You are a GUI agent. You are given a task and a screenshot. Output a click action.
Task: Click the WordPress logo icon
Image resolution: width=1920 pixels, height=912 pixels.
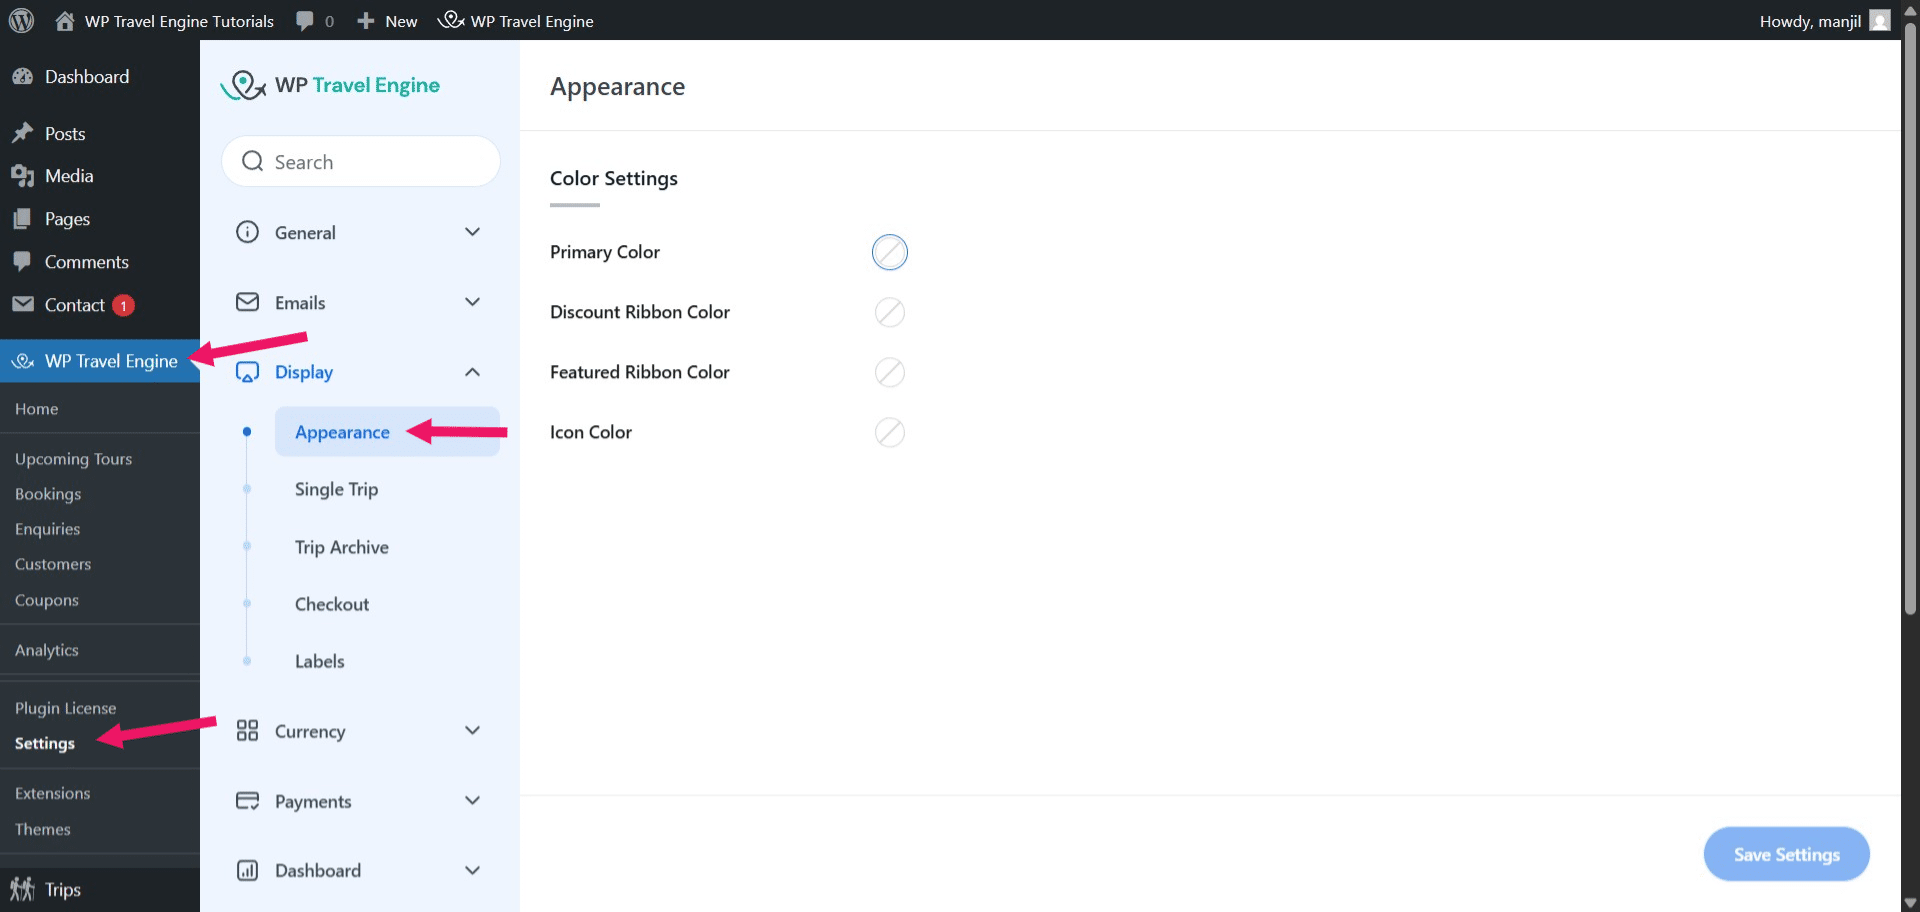[21, 20]
